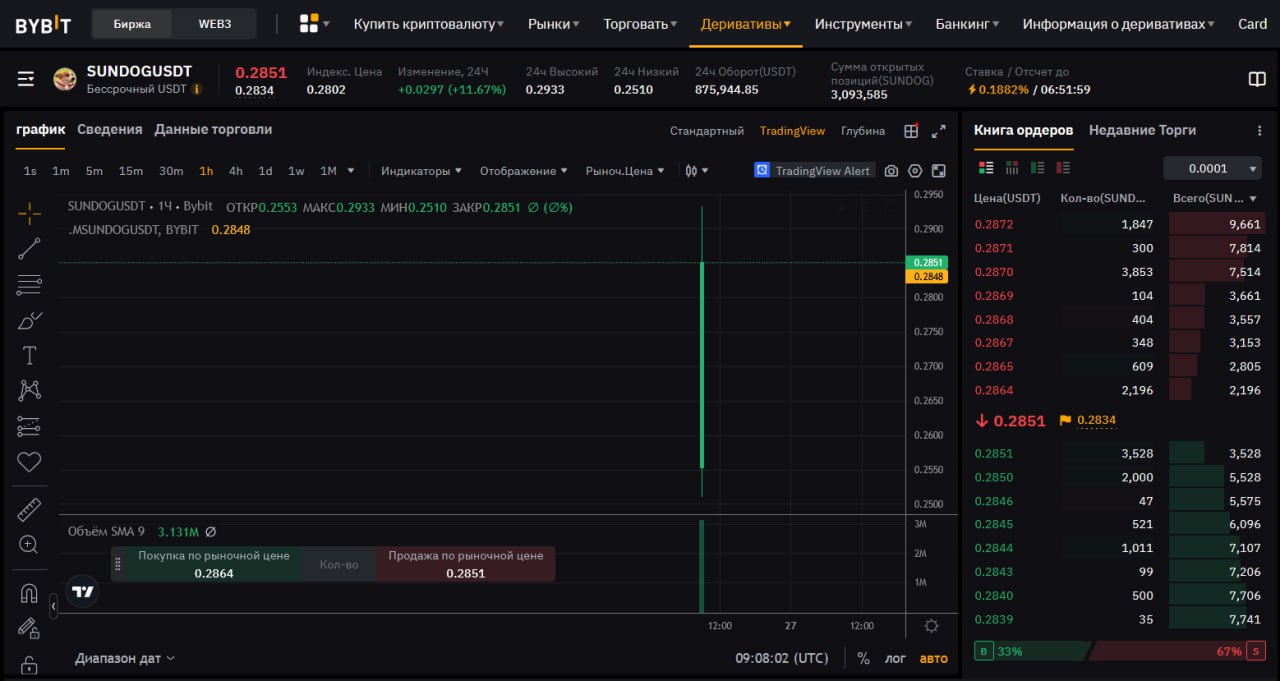Toggle the magnet snap mode
This screenshot has width=1280, height=681.
pos(29,593)
